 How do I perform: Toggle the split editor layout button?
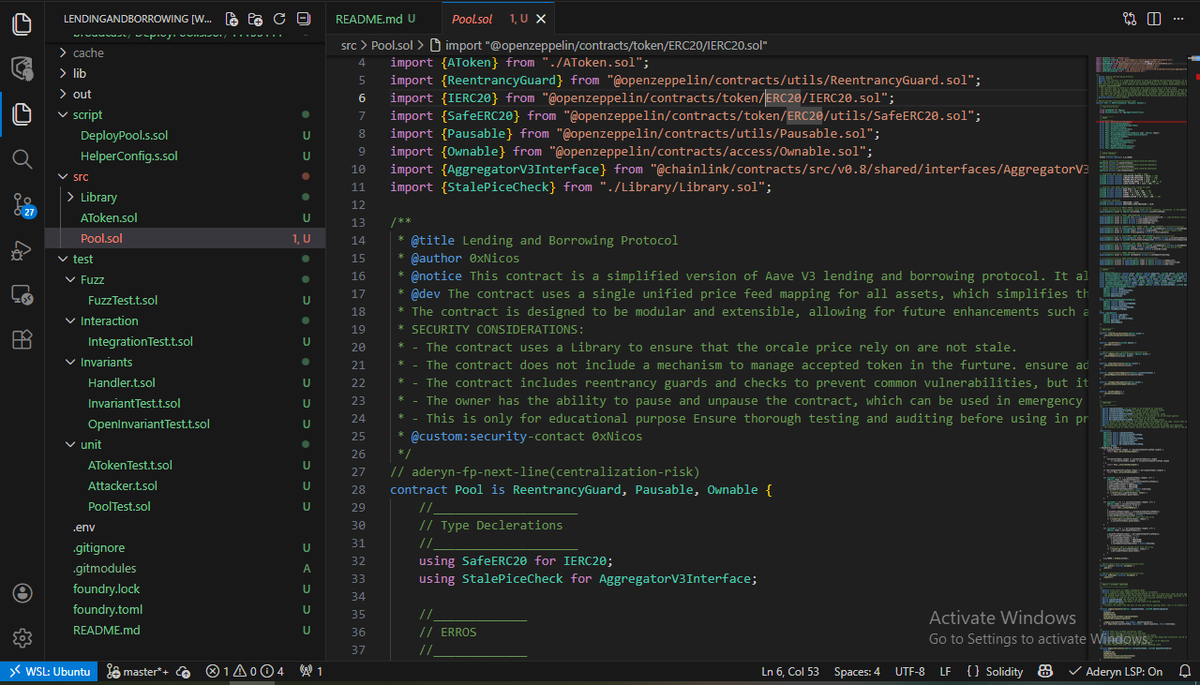1154,19
